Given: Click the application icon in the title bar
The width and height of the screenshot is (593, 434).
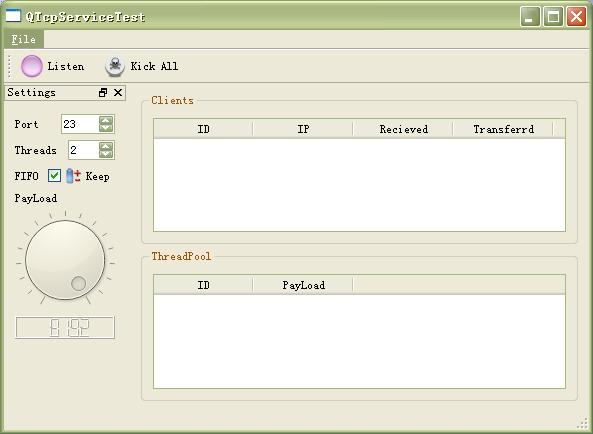Looking at the screenshot, I should [x=13, y=16].
